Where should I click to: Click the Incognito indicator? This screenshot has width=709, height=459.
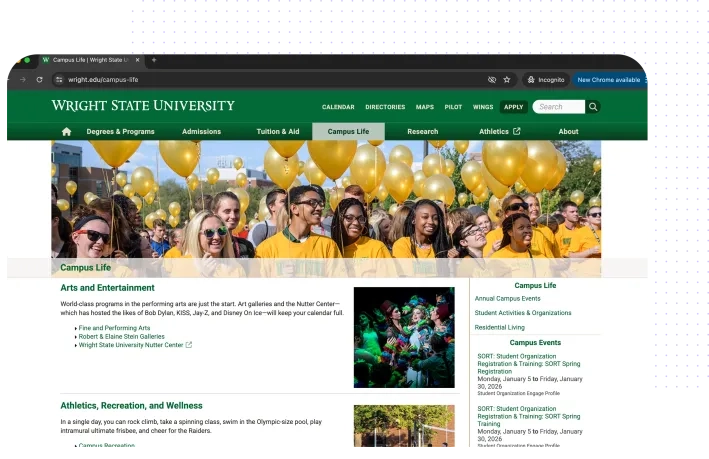(x=546, y=80)
